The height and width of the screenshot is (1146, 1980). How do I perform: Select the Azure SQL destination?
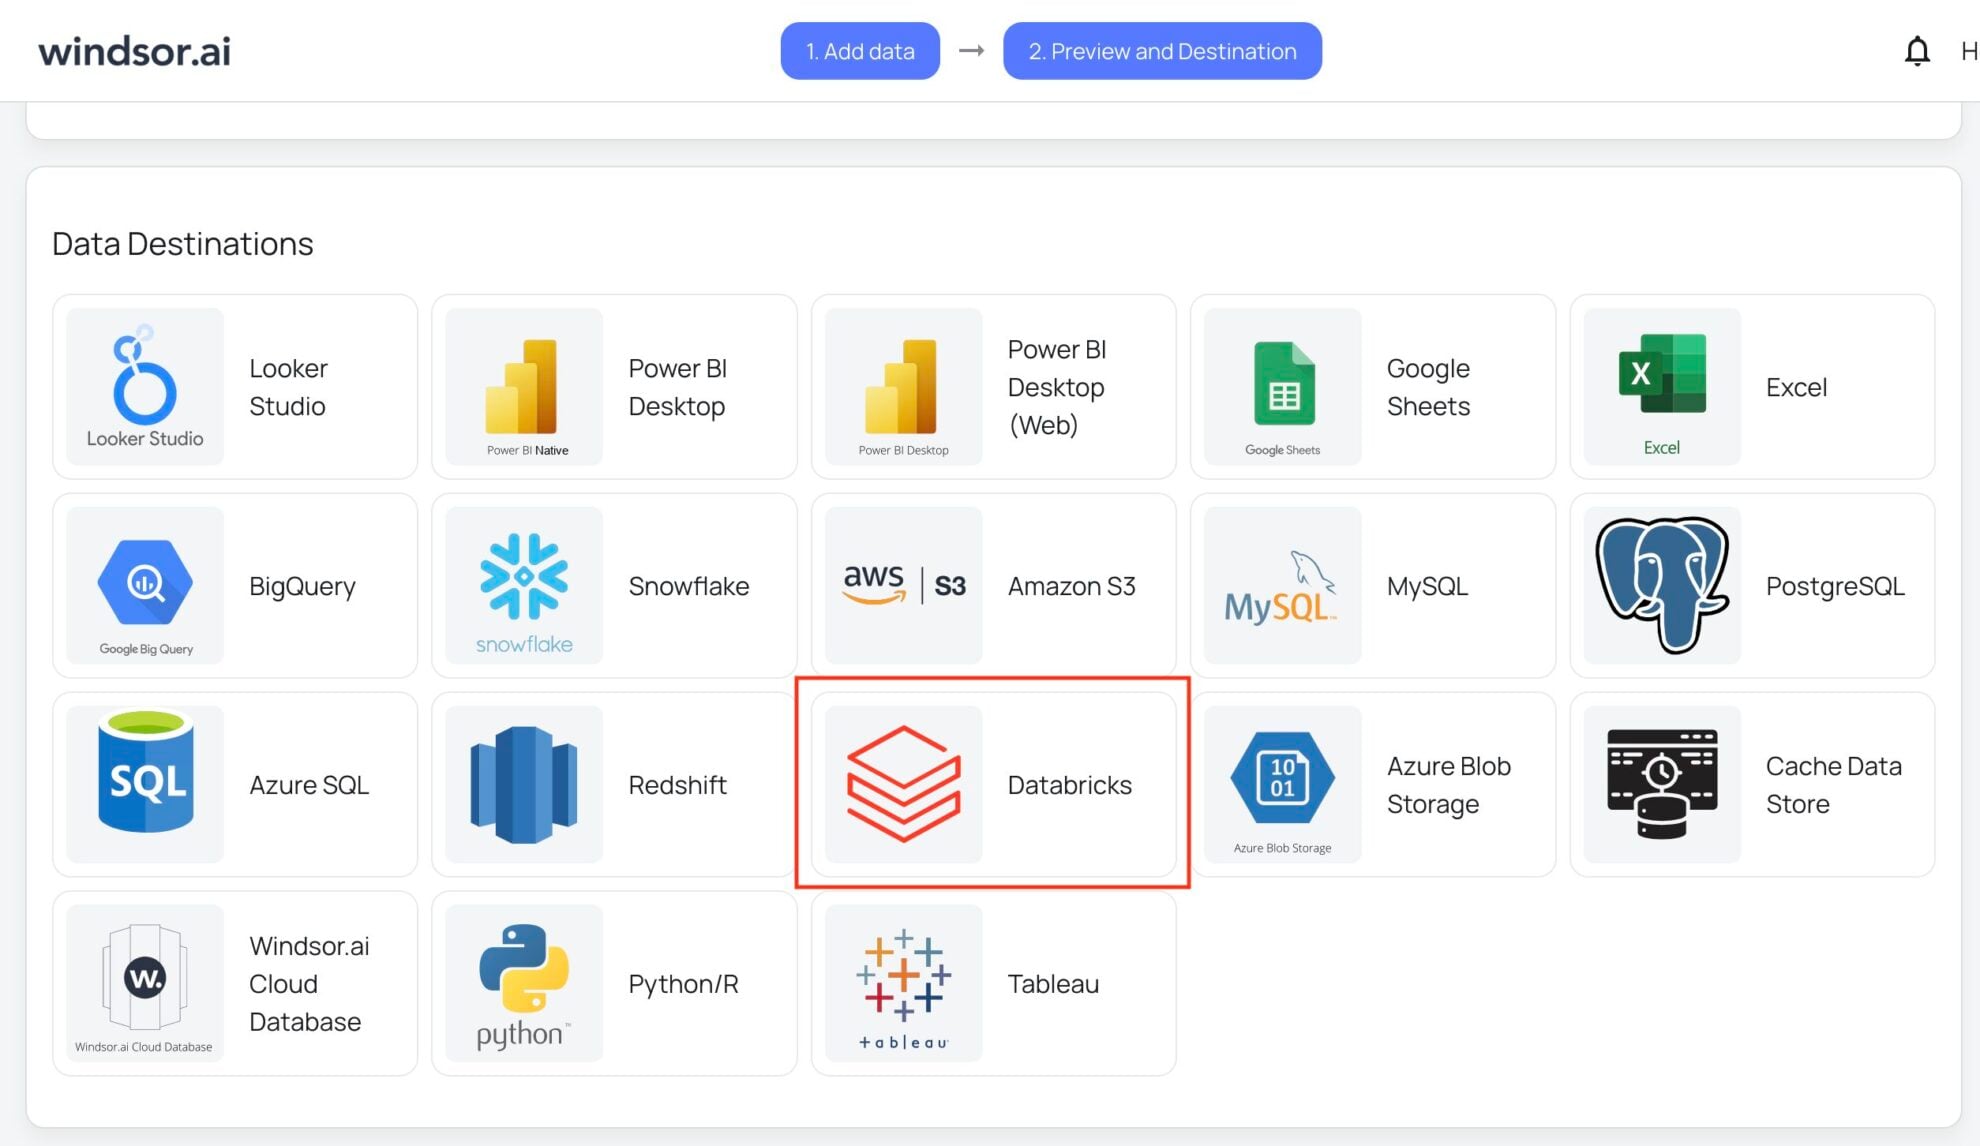[x=143, y=784]
